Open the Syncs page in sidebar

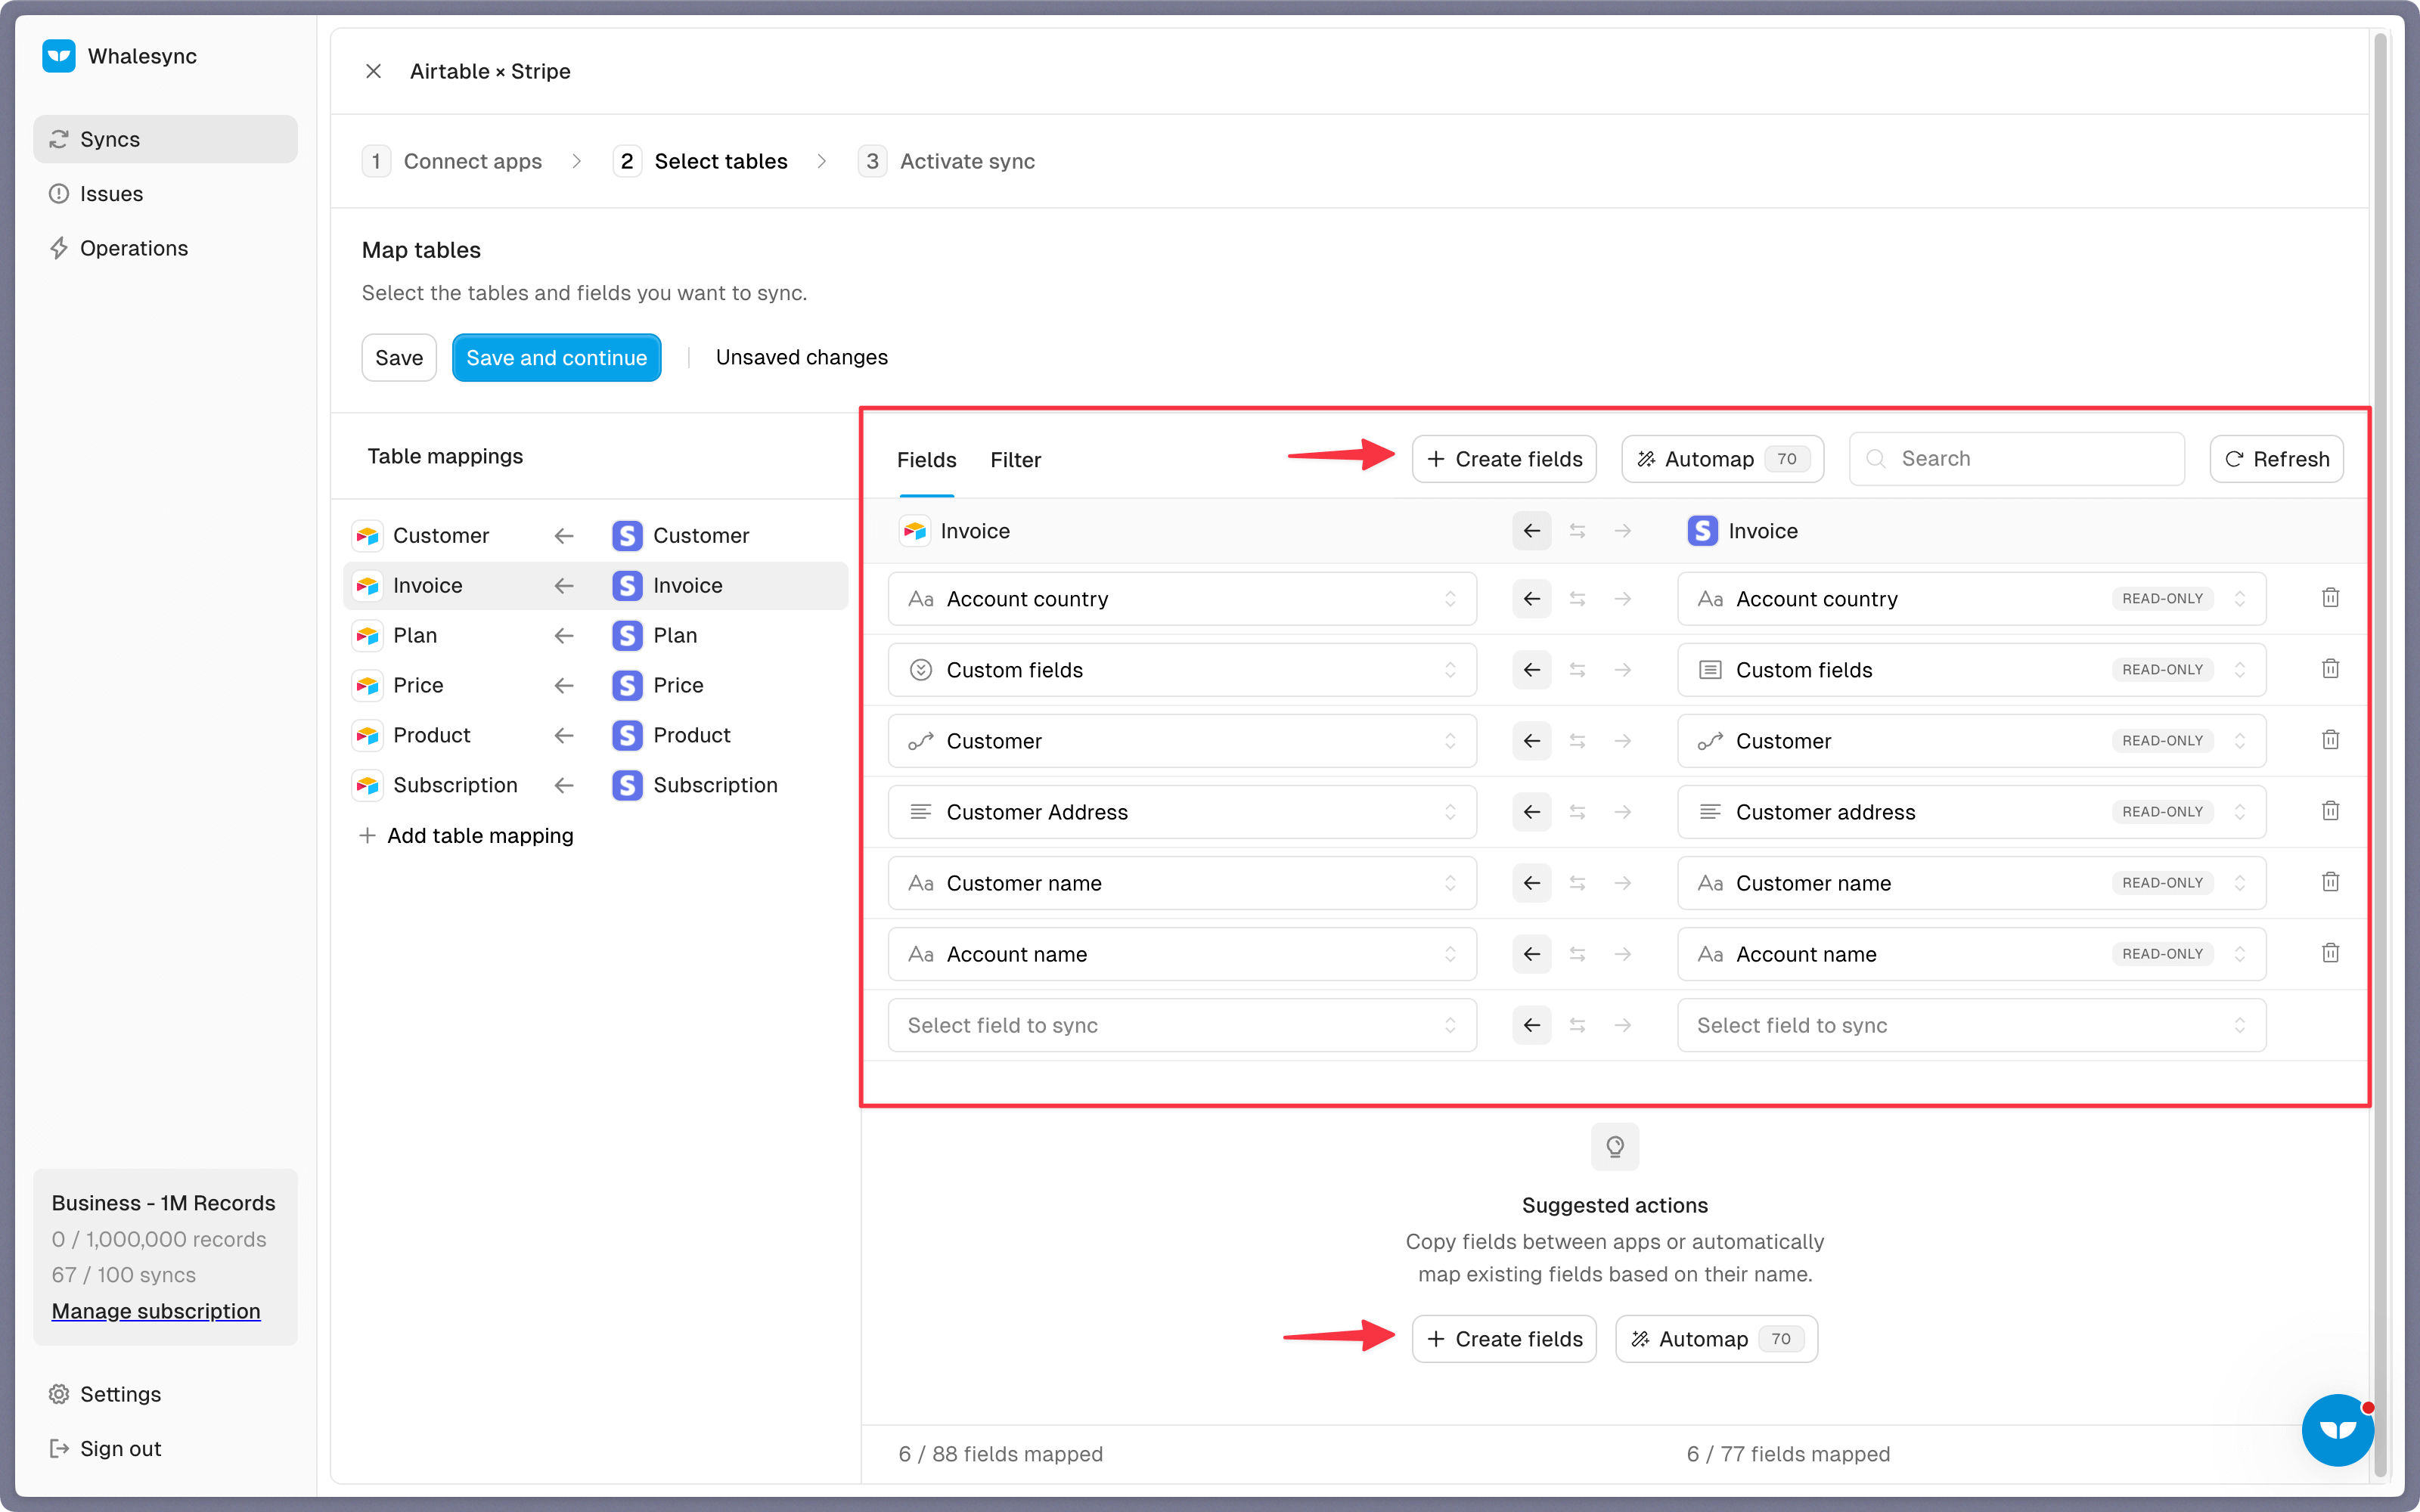165,139
